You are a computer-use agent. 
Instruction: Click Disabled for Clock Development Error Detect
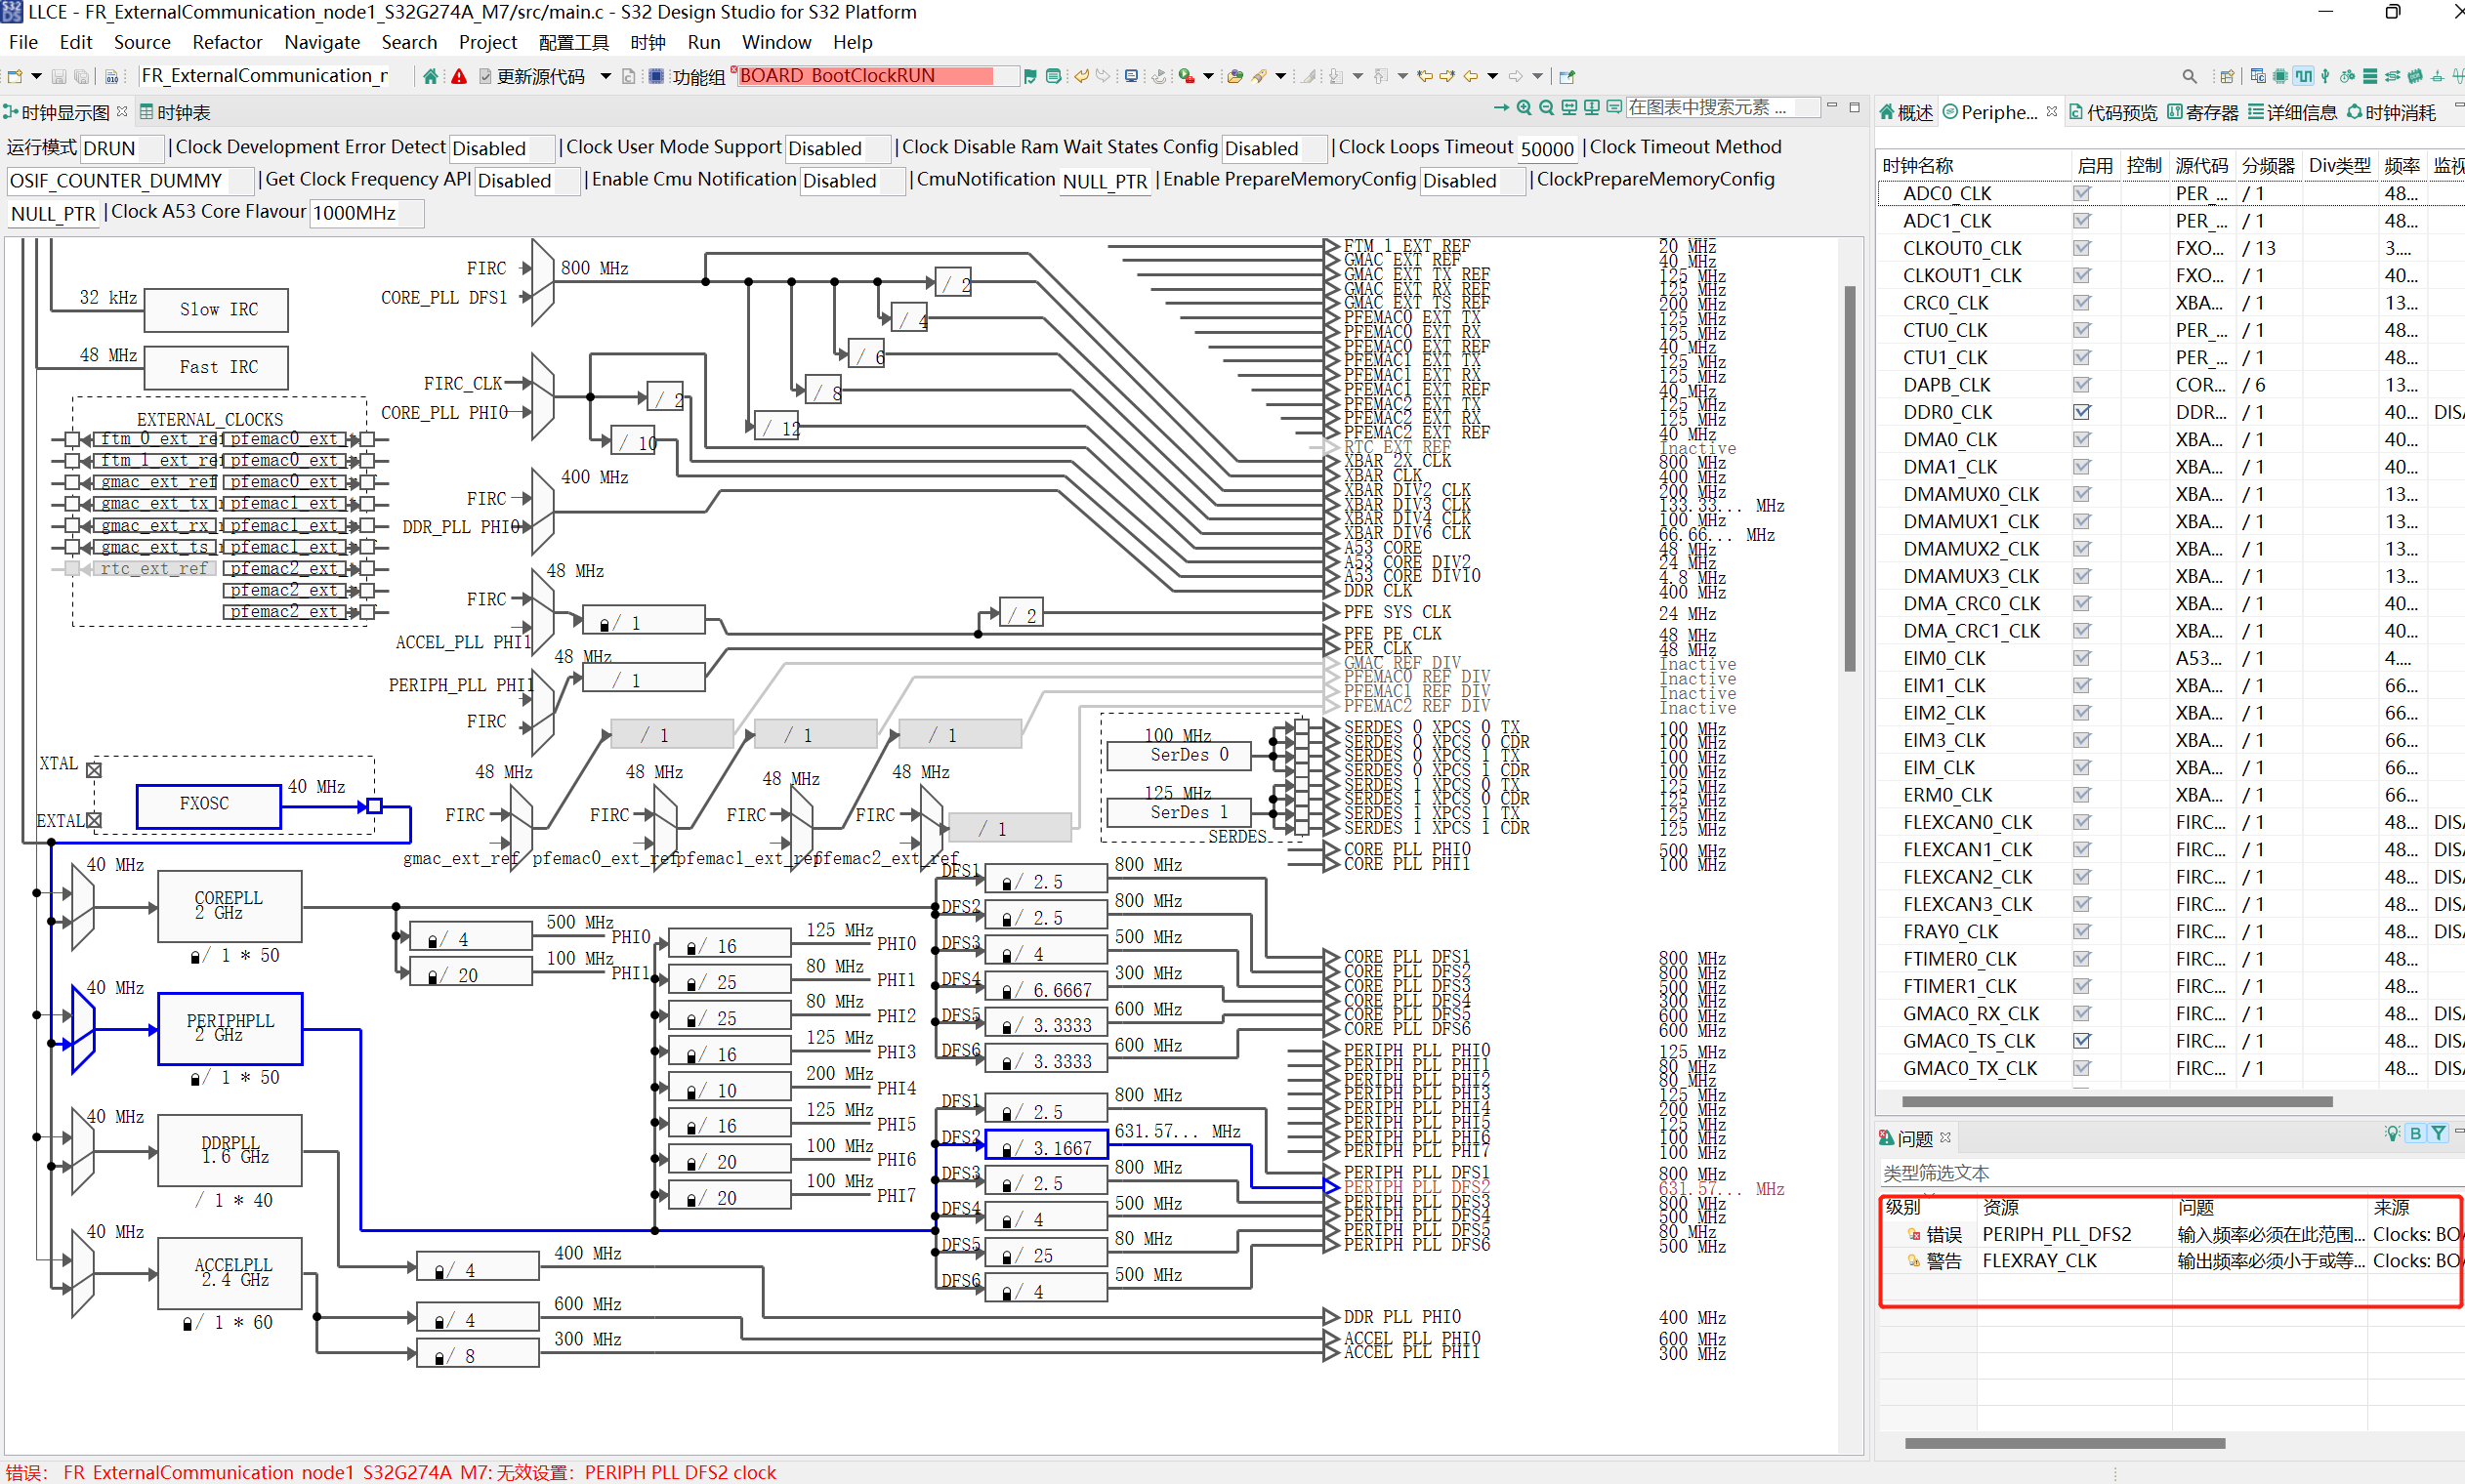point(498,148)
